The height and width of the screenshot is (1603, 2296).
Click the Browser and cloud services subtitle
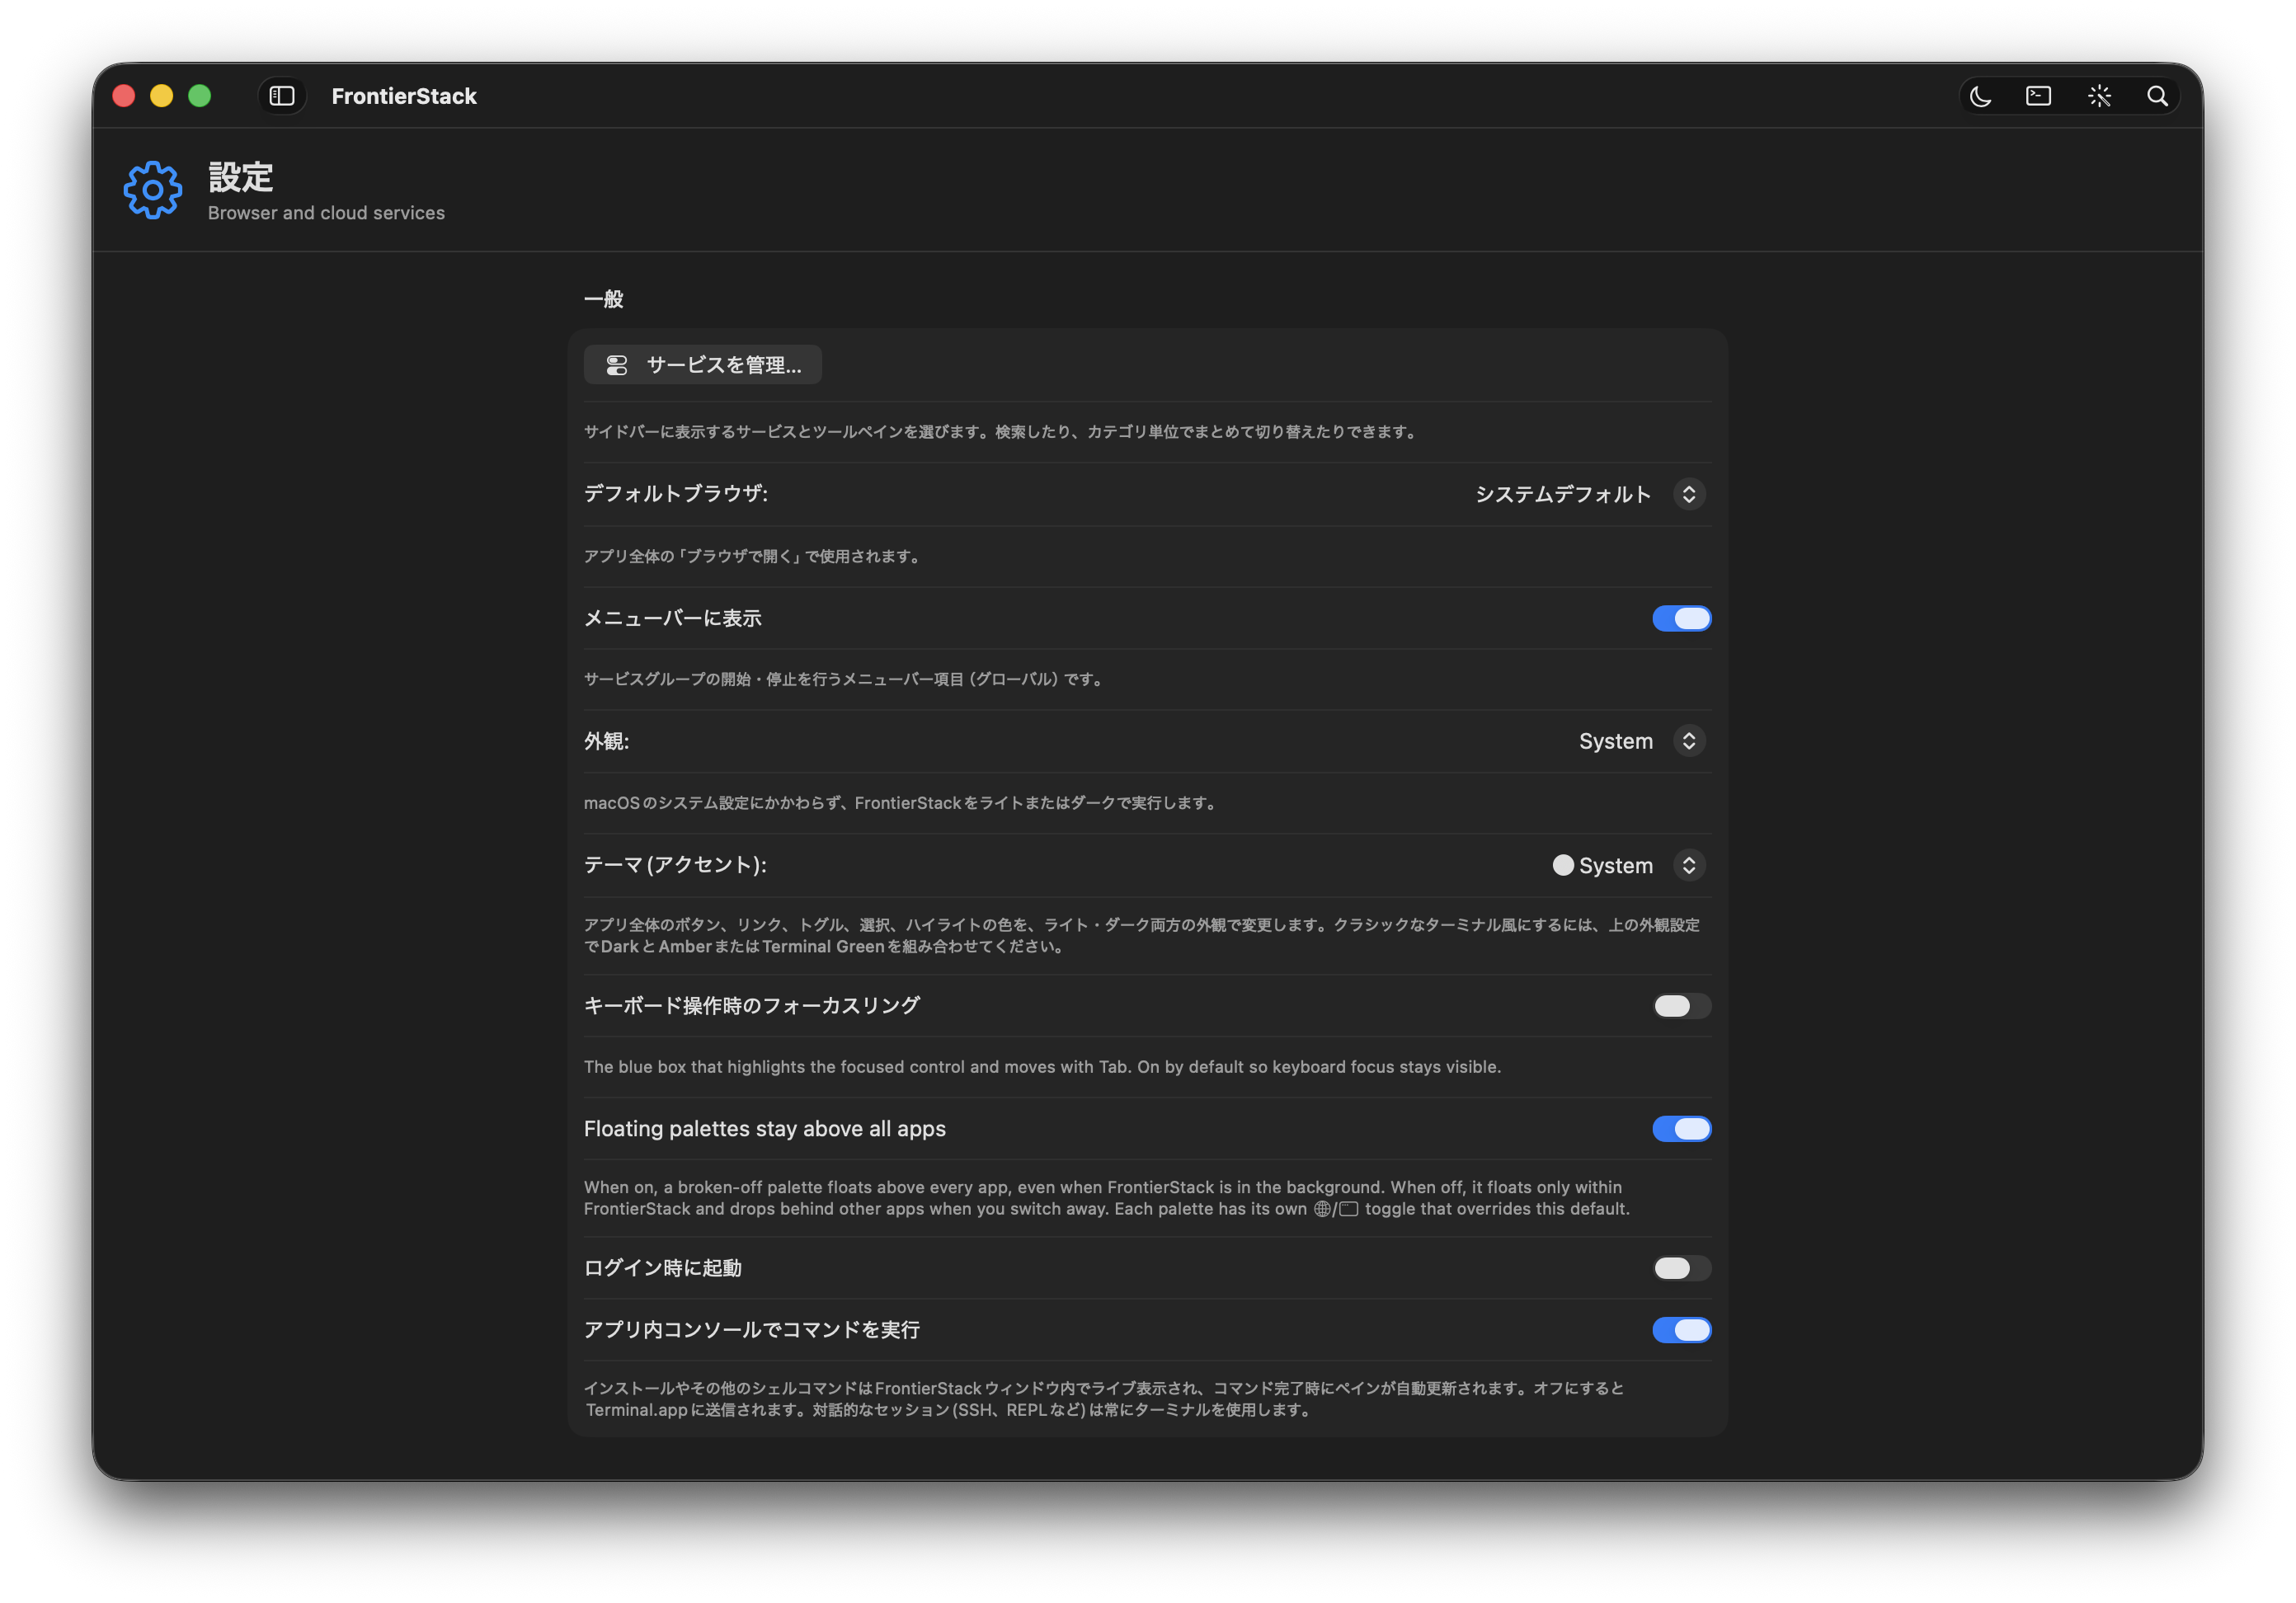(326, 213)
